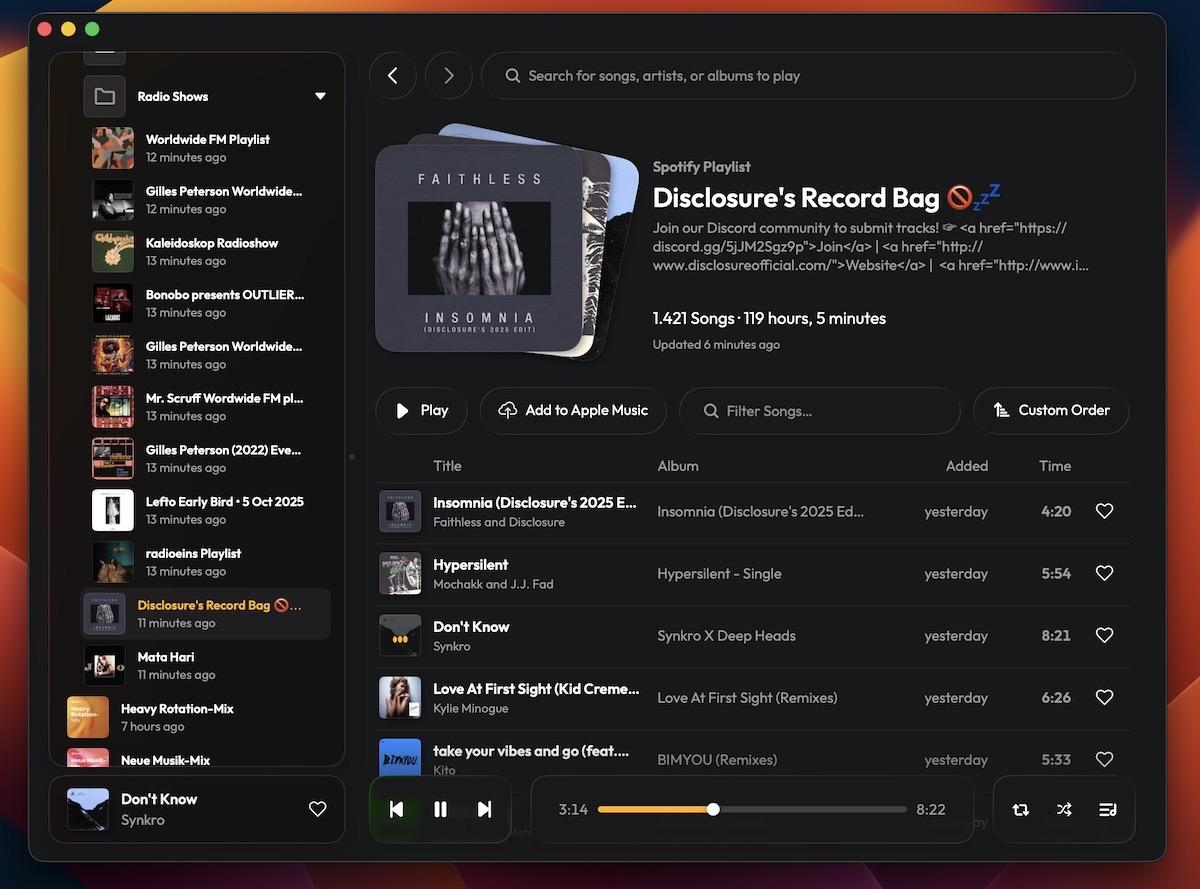1200x889 pixels.
Task: Click the Heavy Rotation-Mix cover thumbnail
Action: (88, 718)
